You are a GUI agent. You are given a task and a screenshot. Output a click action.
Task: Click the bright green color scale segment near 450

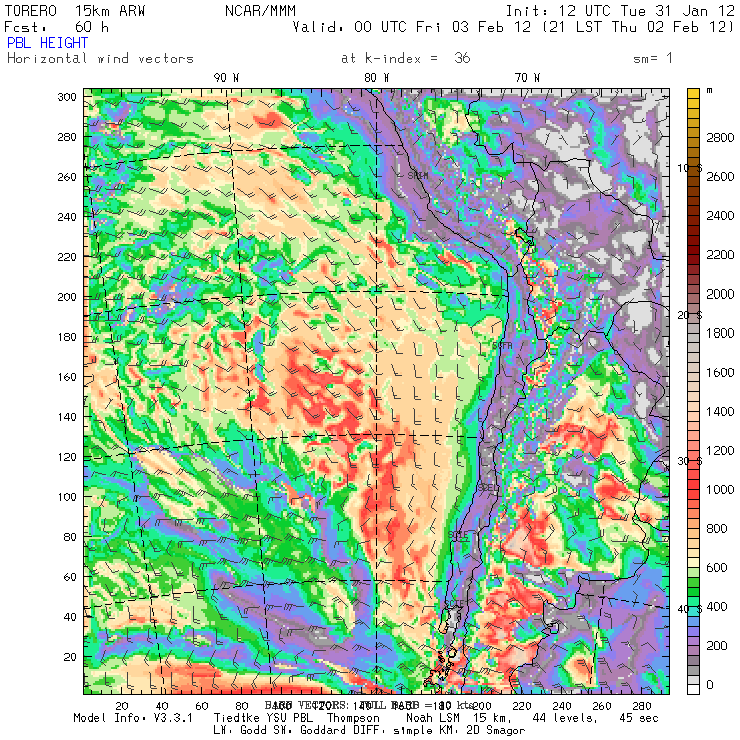coord(693,591)
